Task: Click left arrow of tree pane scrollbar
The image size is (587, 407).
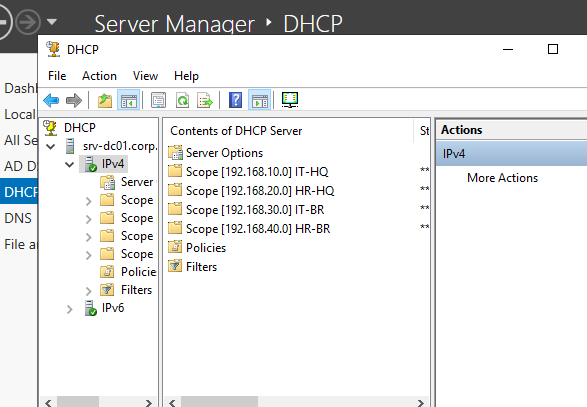Action: coord(48,403)
